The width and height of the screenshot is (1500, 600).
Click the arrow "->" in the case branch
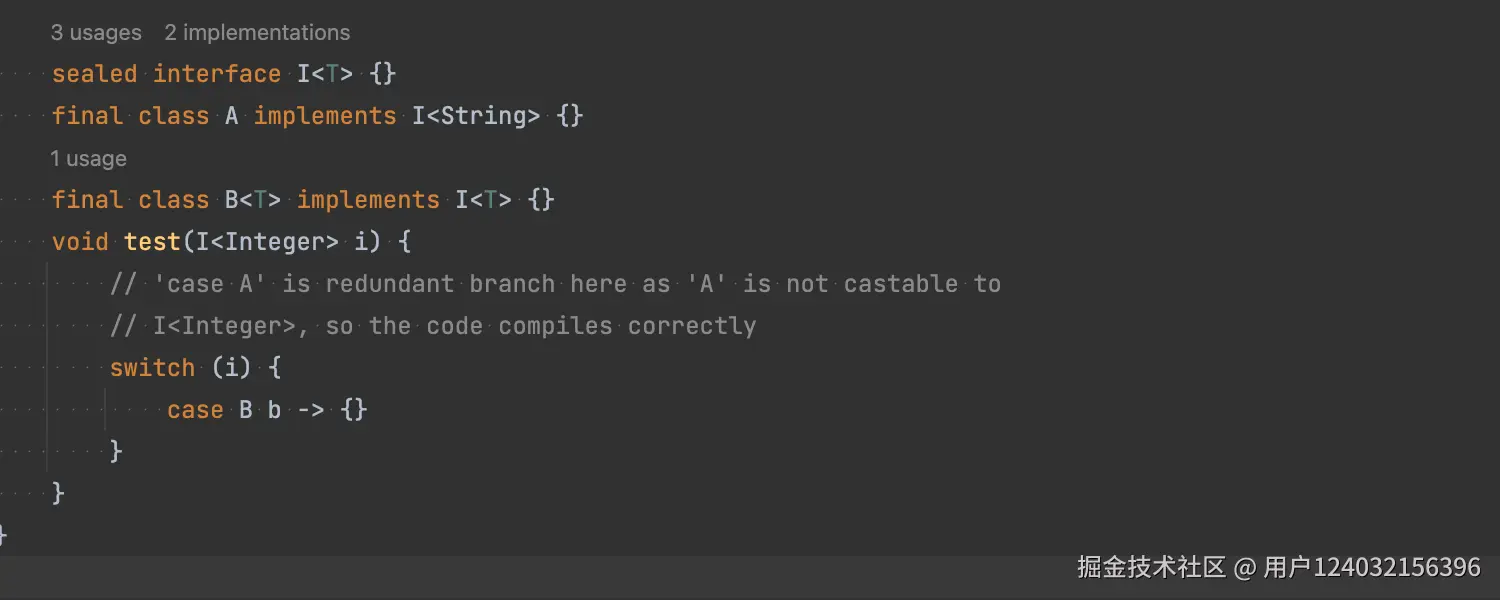pyautogui.click(x=310, y=410)
